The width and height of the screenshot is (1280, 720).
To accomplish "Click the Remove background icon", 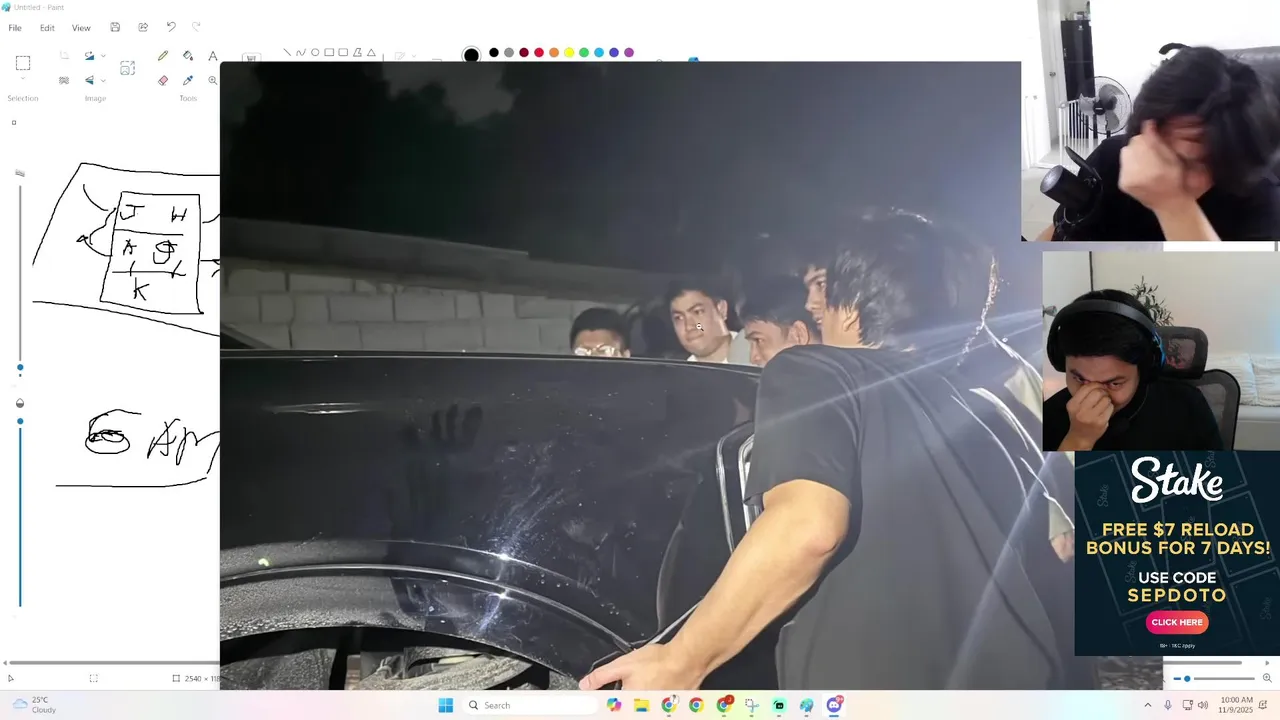I will [x=64, y=80].
